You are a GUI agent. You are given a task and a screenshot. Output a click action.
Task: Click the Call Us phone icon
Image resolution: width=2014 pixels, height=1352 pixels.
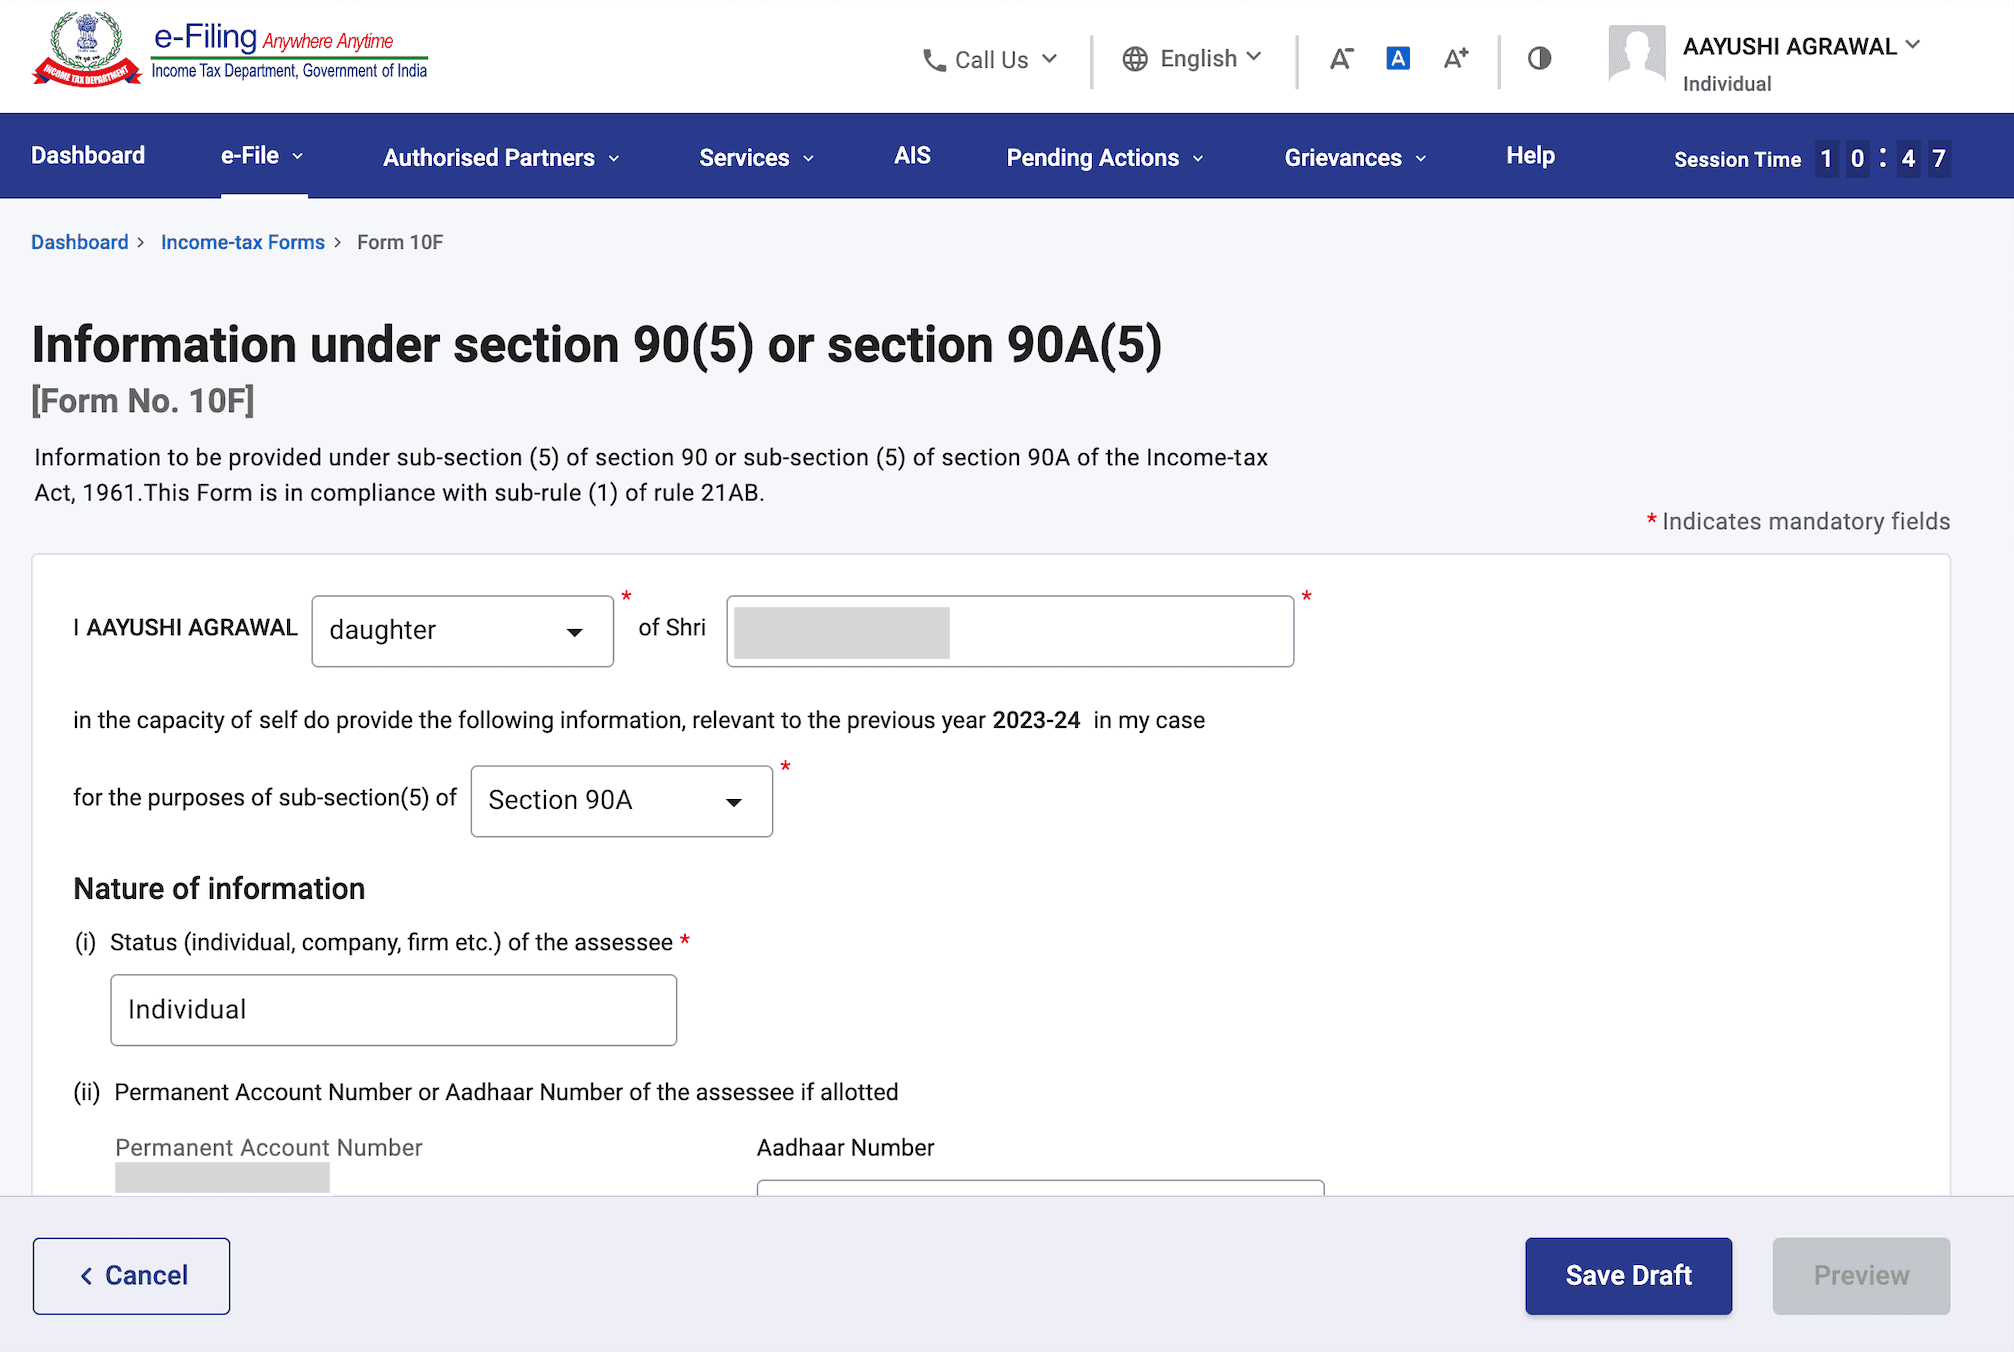(x=934, y=60)
